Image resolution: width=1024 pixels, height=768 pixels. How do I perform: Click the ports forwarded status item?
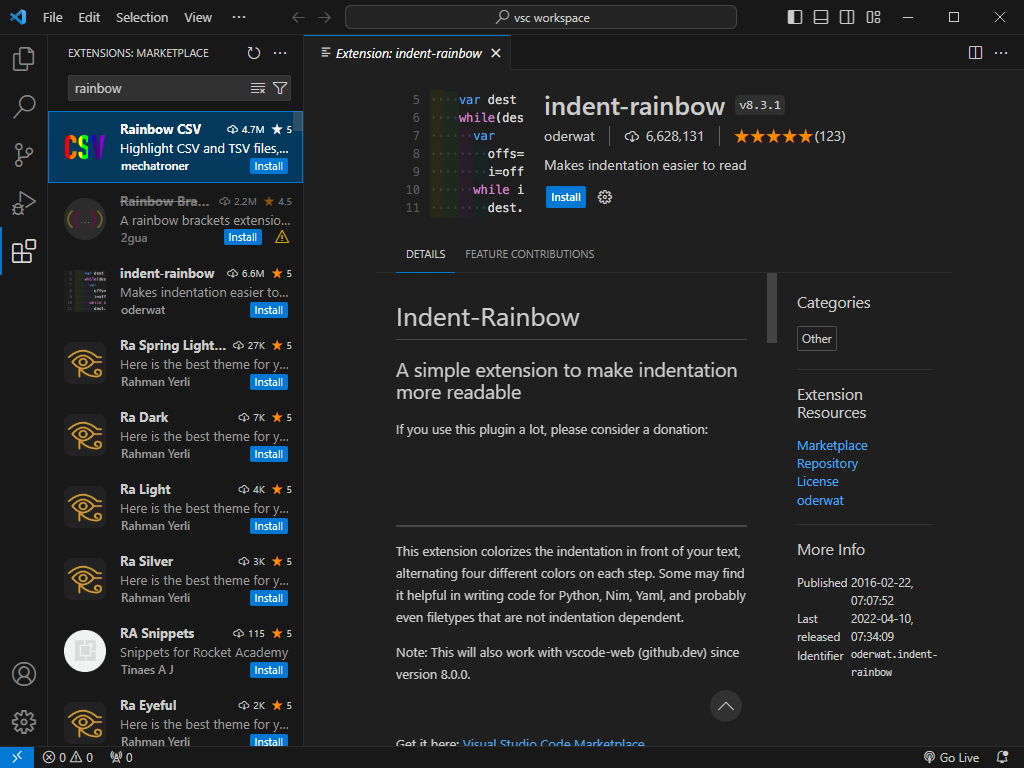point(121,758)
